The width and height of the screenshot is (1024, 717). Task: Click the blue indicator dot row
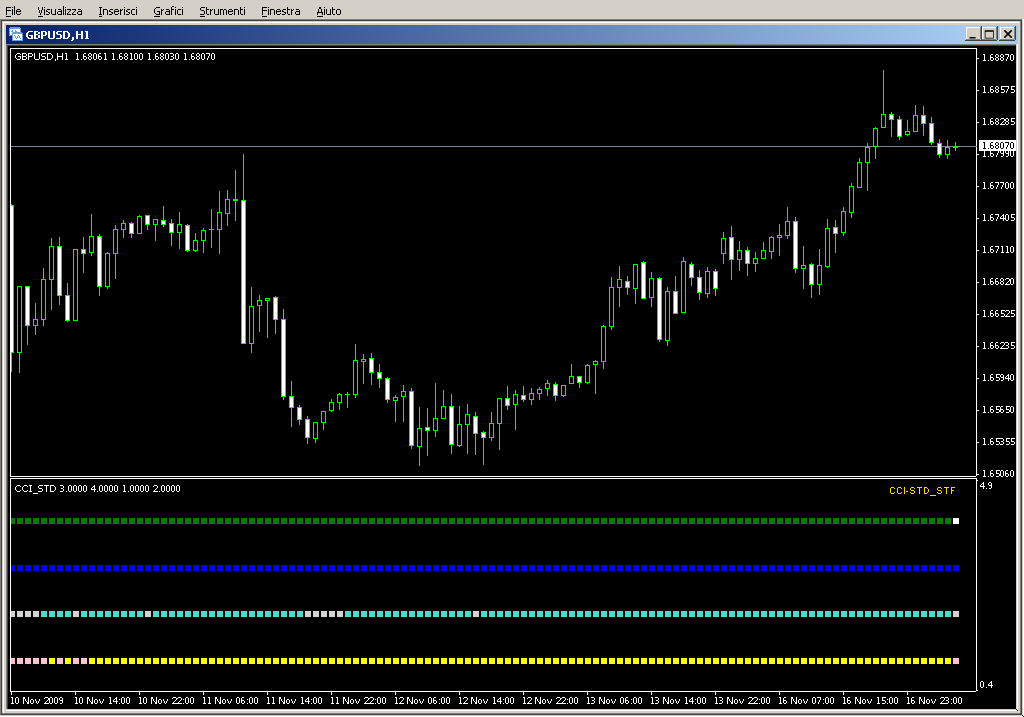pos(480,568)
